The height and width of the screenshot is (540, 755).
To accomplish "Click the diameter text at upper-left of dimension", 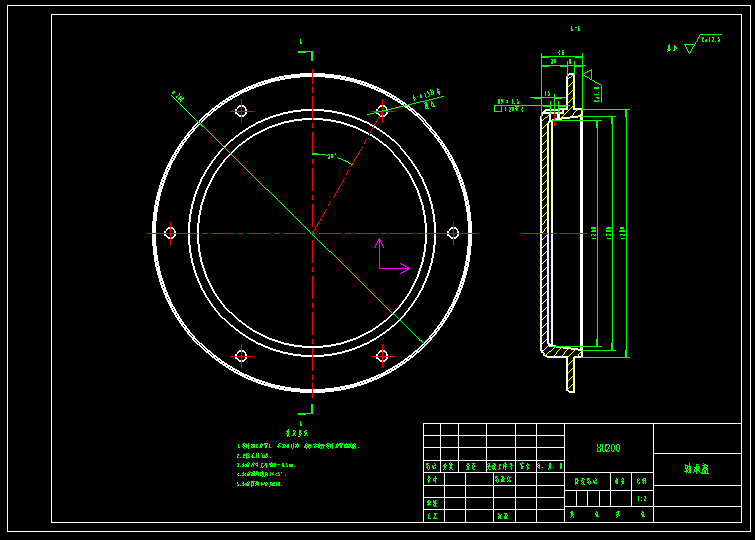I will click(178, 96).
